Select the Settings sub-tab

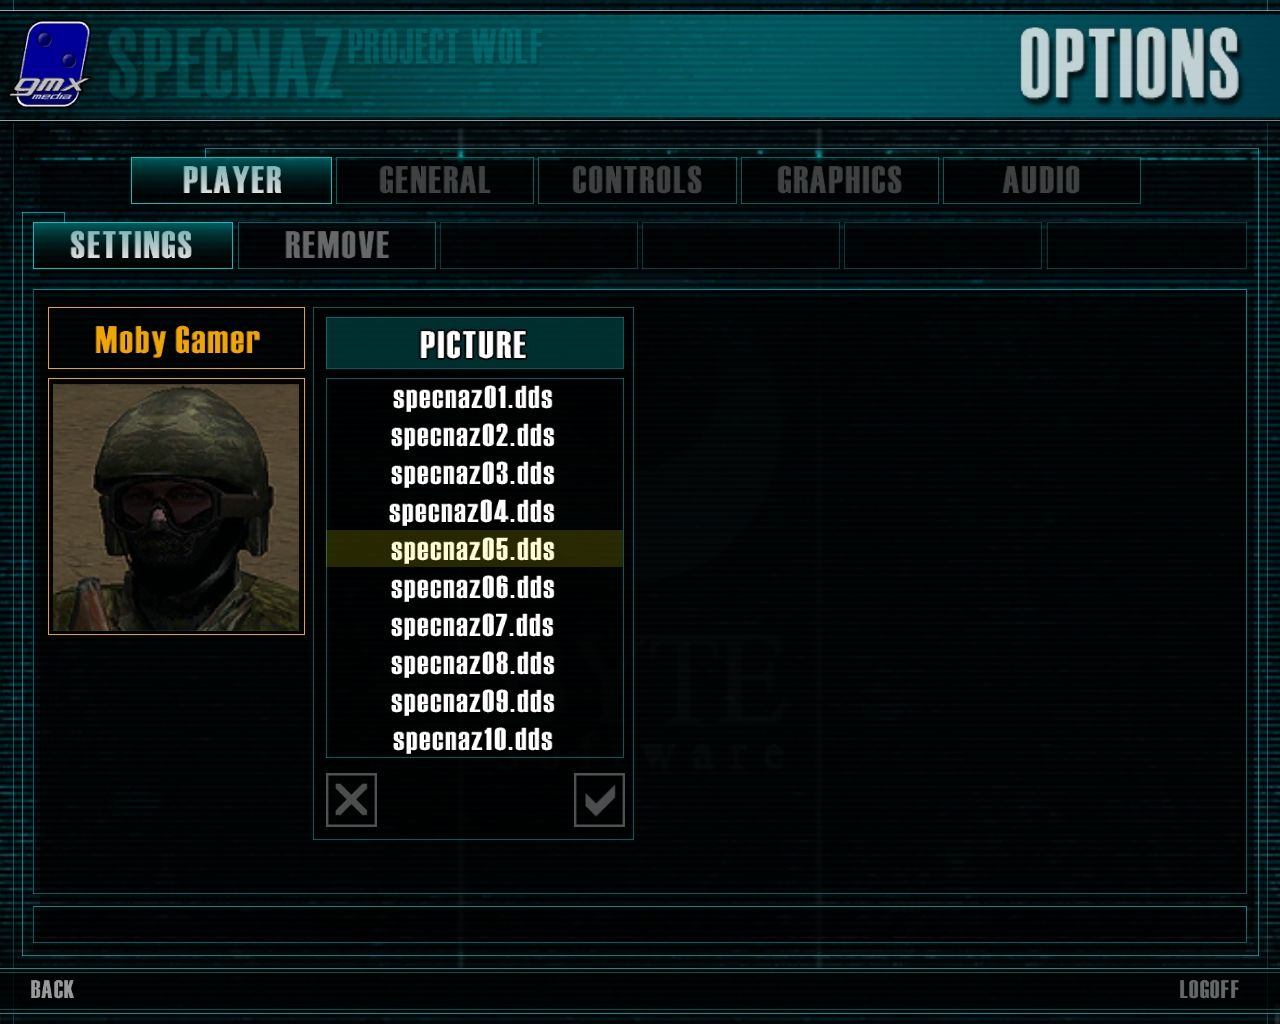click(132, 245)
